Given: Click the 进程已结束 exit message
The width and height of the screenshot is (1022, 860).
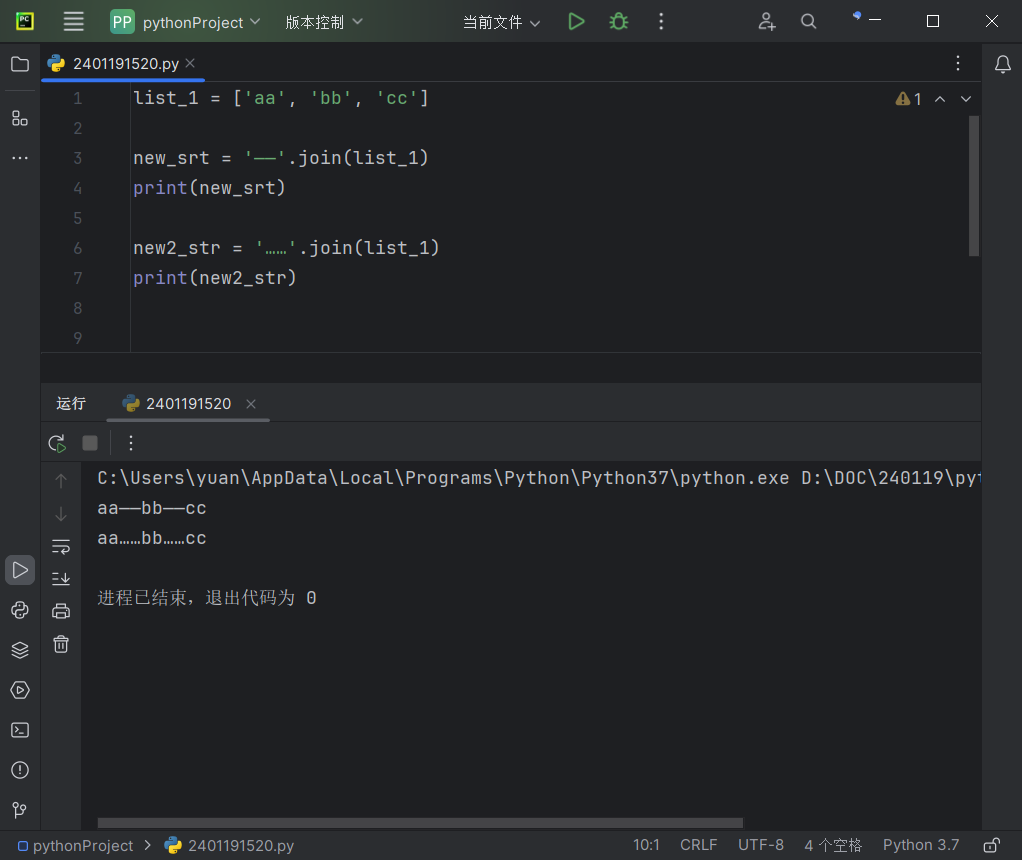Looking at the screenshot, I should pyautogui.click(x=207, y=598).
